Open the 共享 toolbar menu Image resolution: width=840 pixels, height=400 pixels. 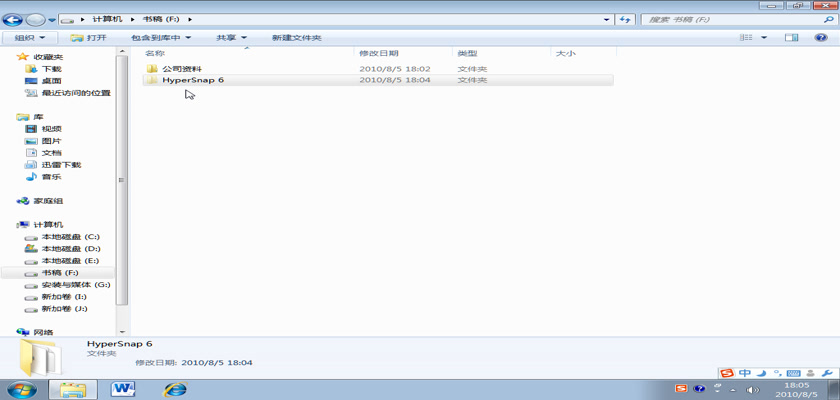[231, 38]
